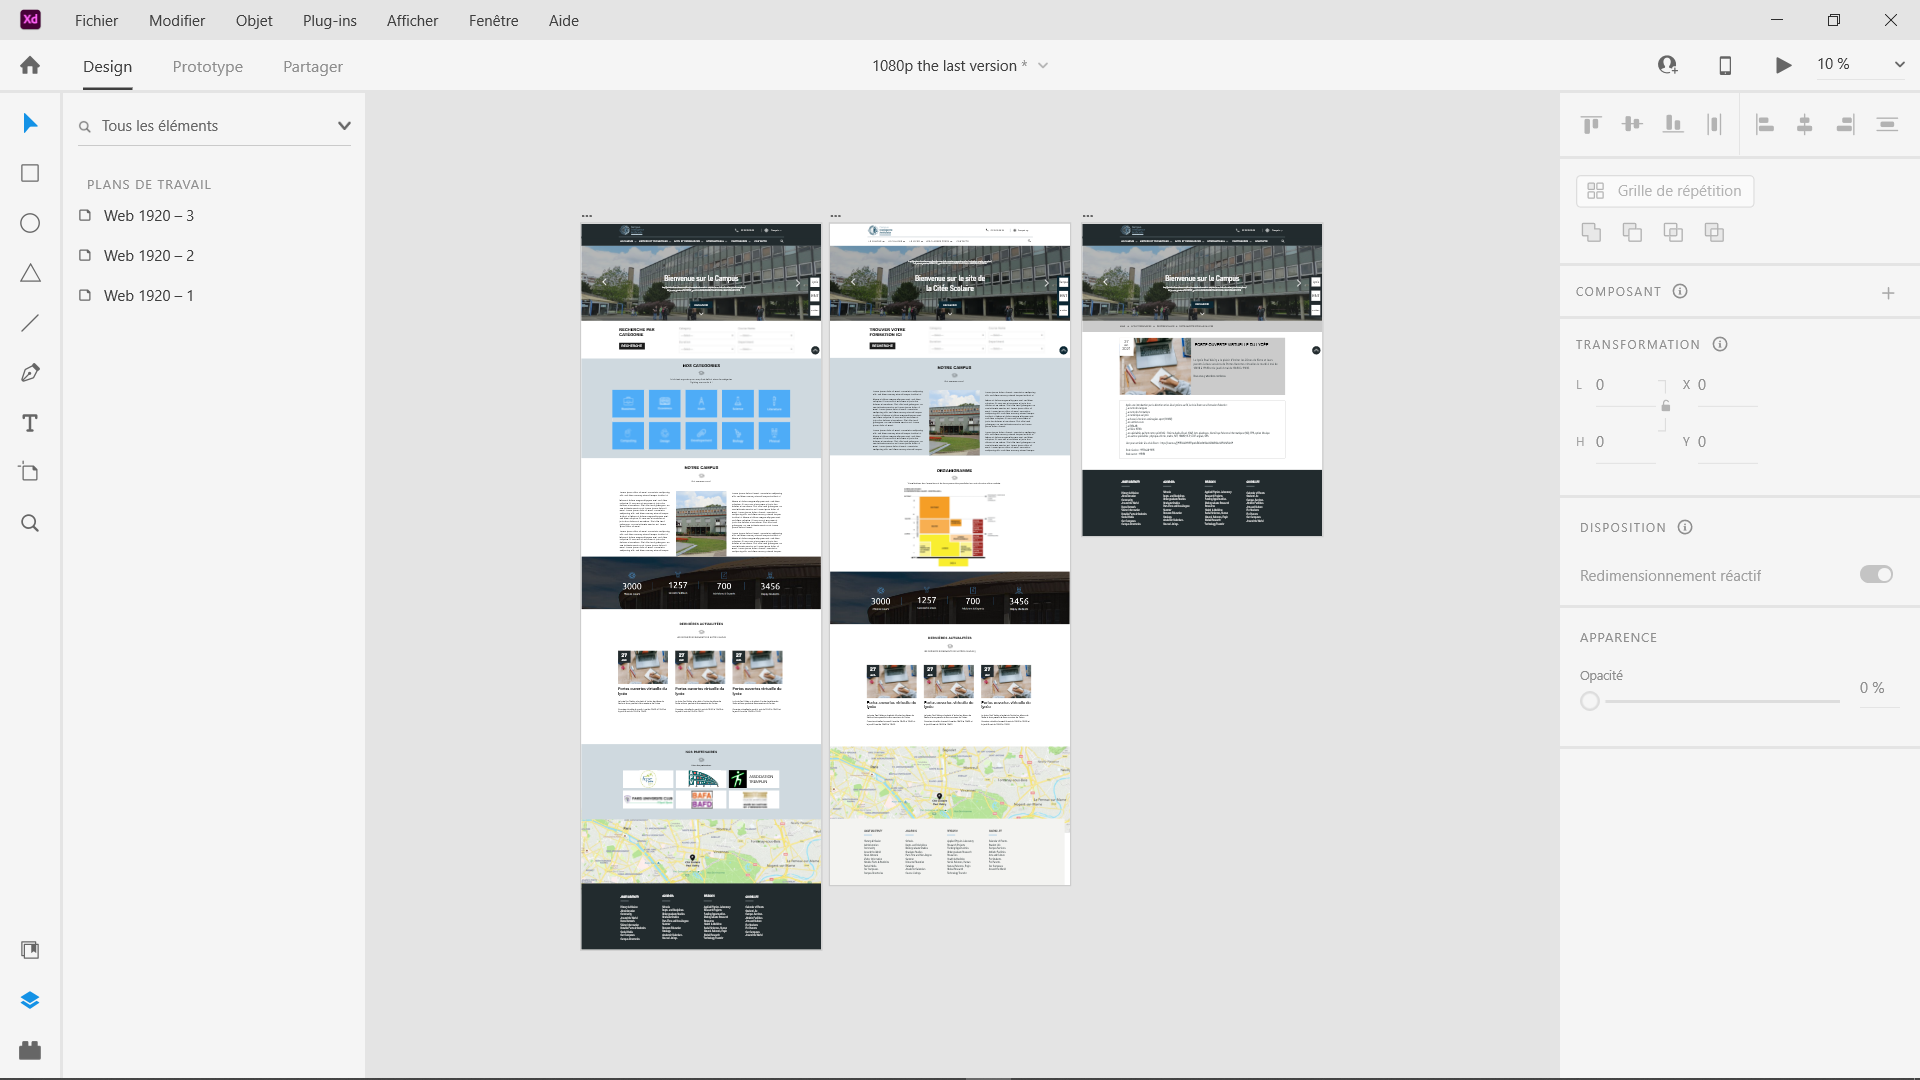Image resolution: width=1920 pixels, height=1080 pixels.
Task: Open the zoom percentage dropdown
Action: pyautogui.click(x=1899, y=65)
